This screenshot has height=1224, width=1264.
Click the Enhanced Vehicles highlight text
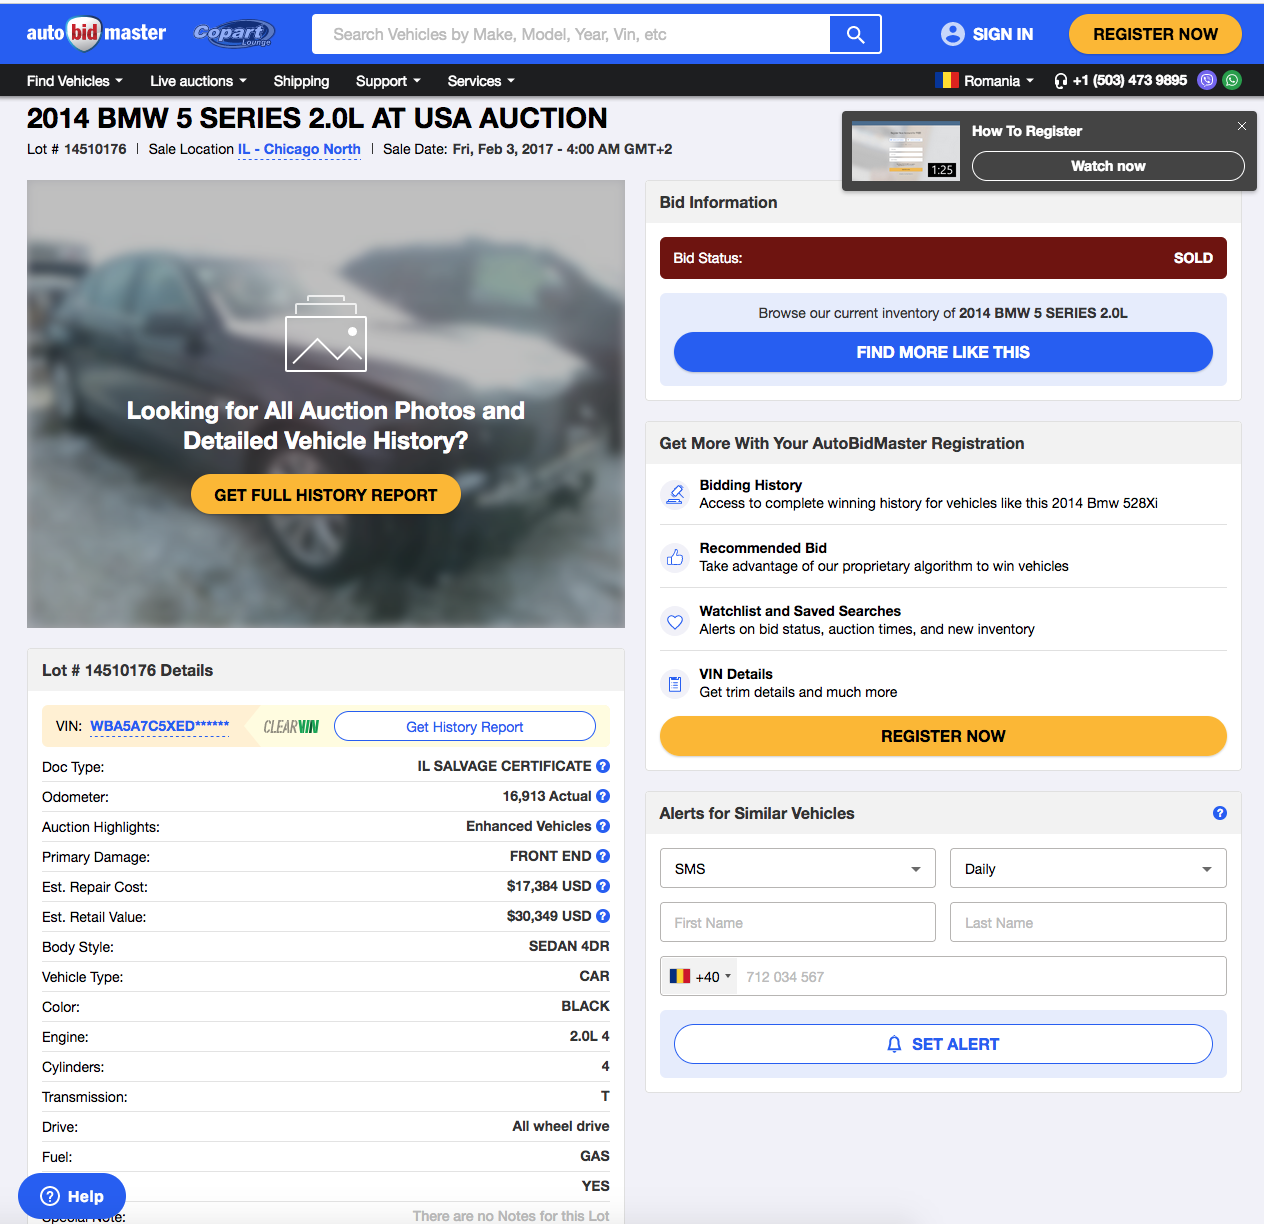(529, 826)
